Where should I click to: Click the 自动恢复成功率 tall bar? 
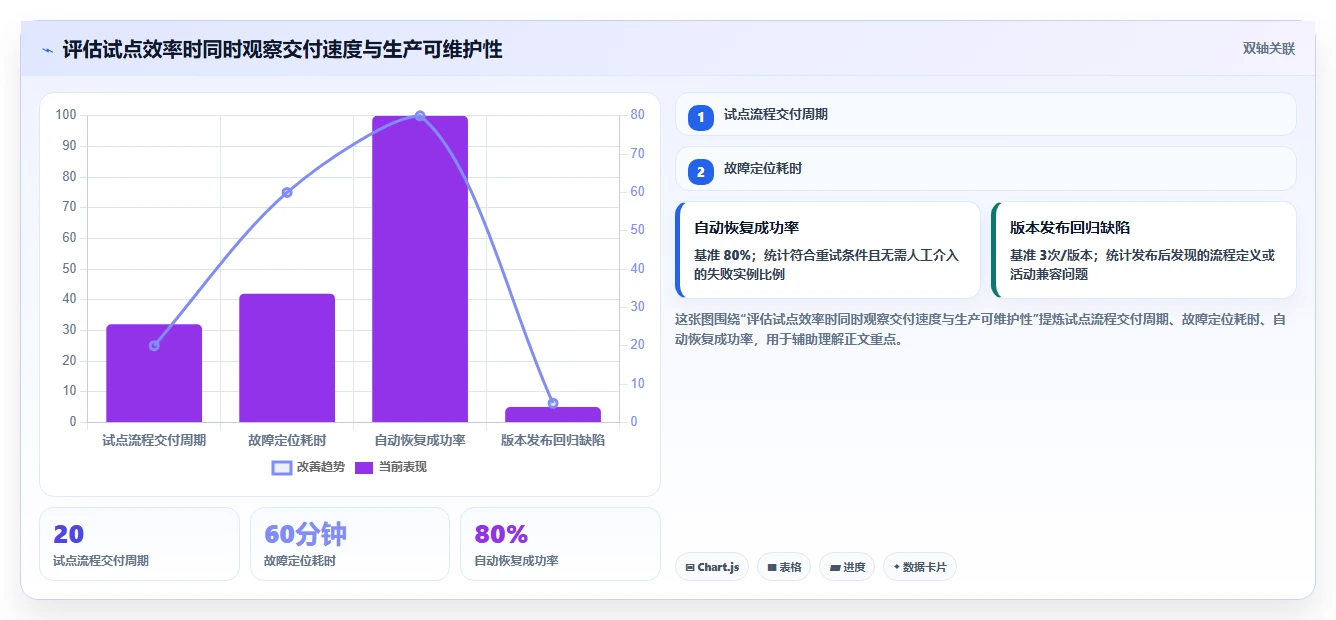[420, 269]
